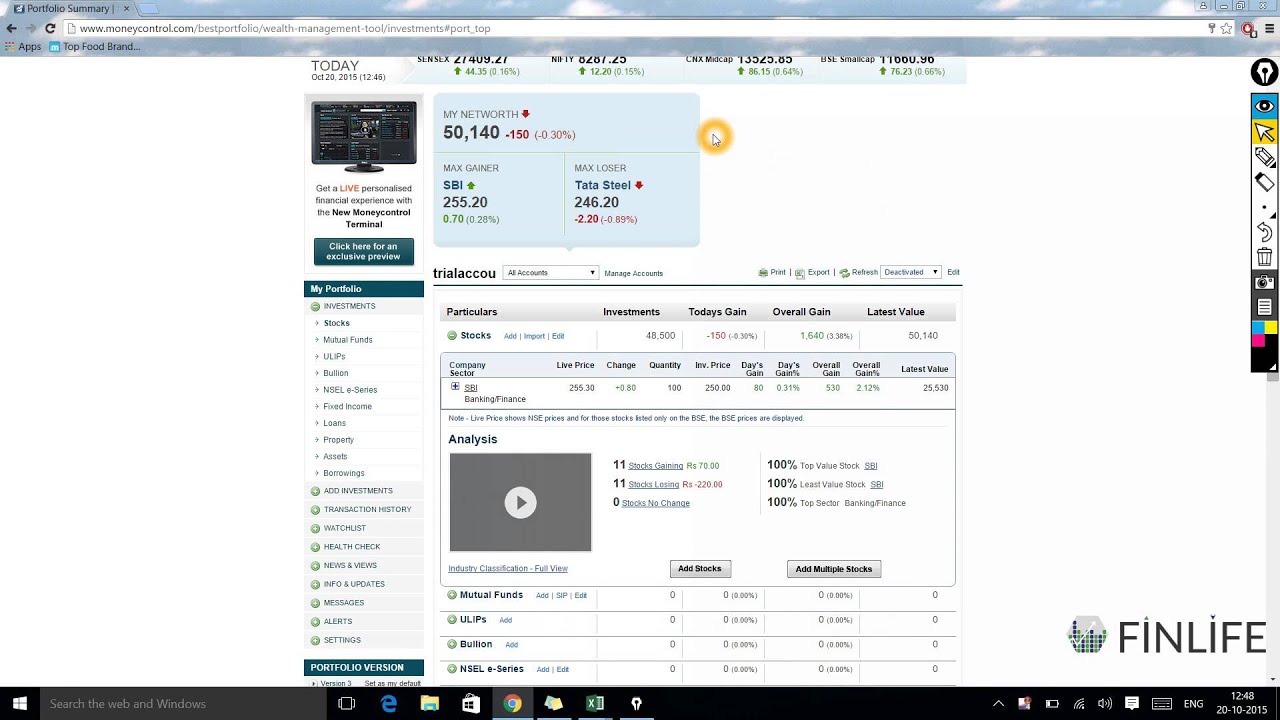Open HEALTH CHECK sidebar menu
The image size is (1280, 720).
[x=352, y=547]
